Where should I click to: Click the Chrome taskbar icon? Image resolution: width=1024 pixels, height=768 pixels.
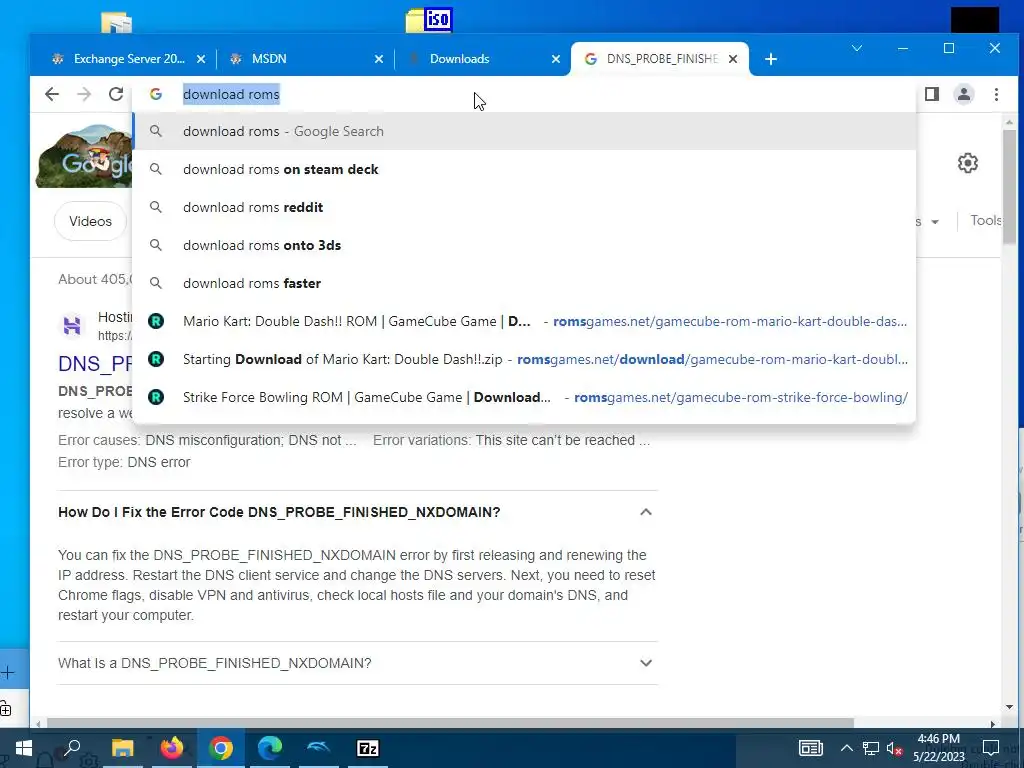coord(221,748)
